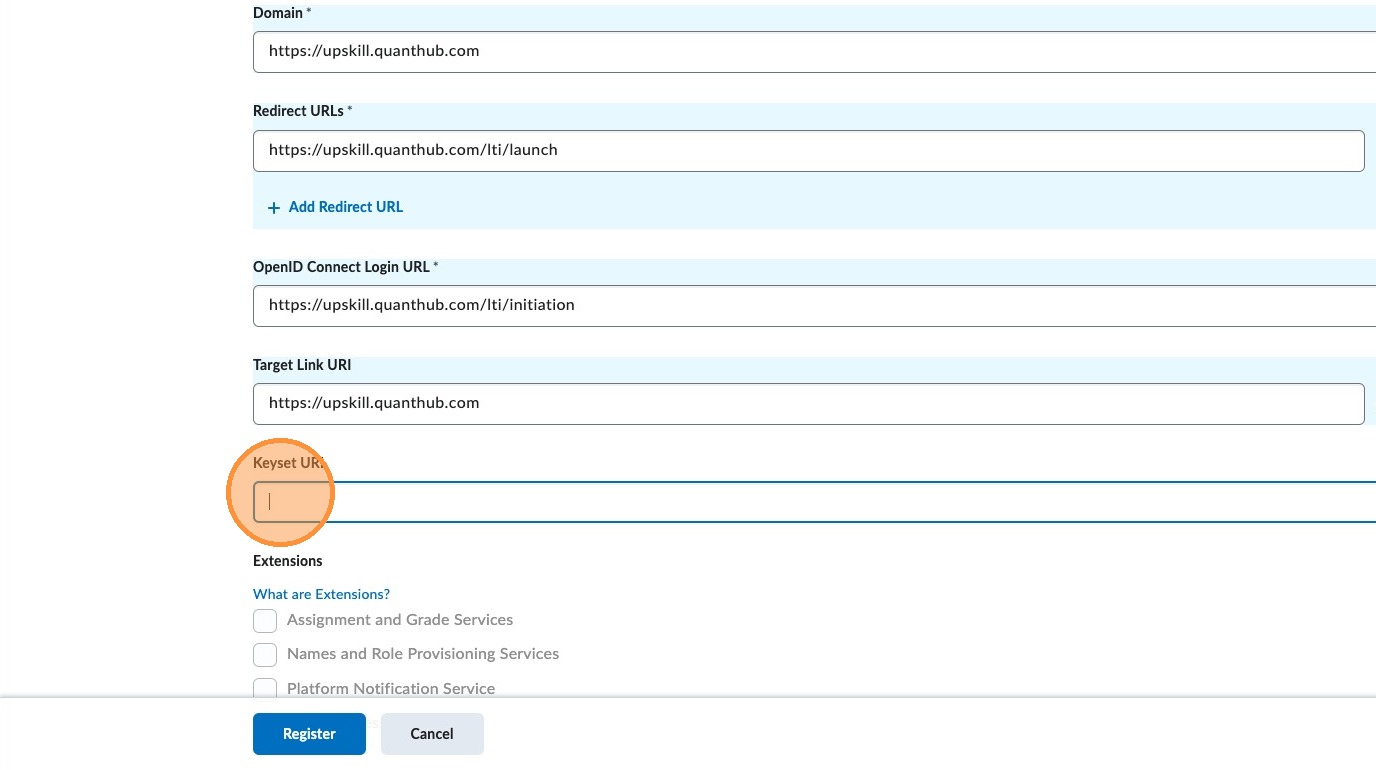
Task: Click the Add Redirect URL link text
Action: (x=346, y=207)
